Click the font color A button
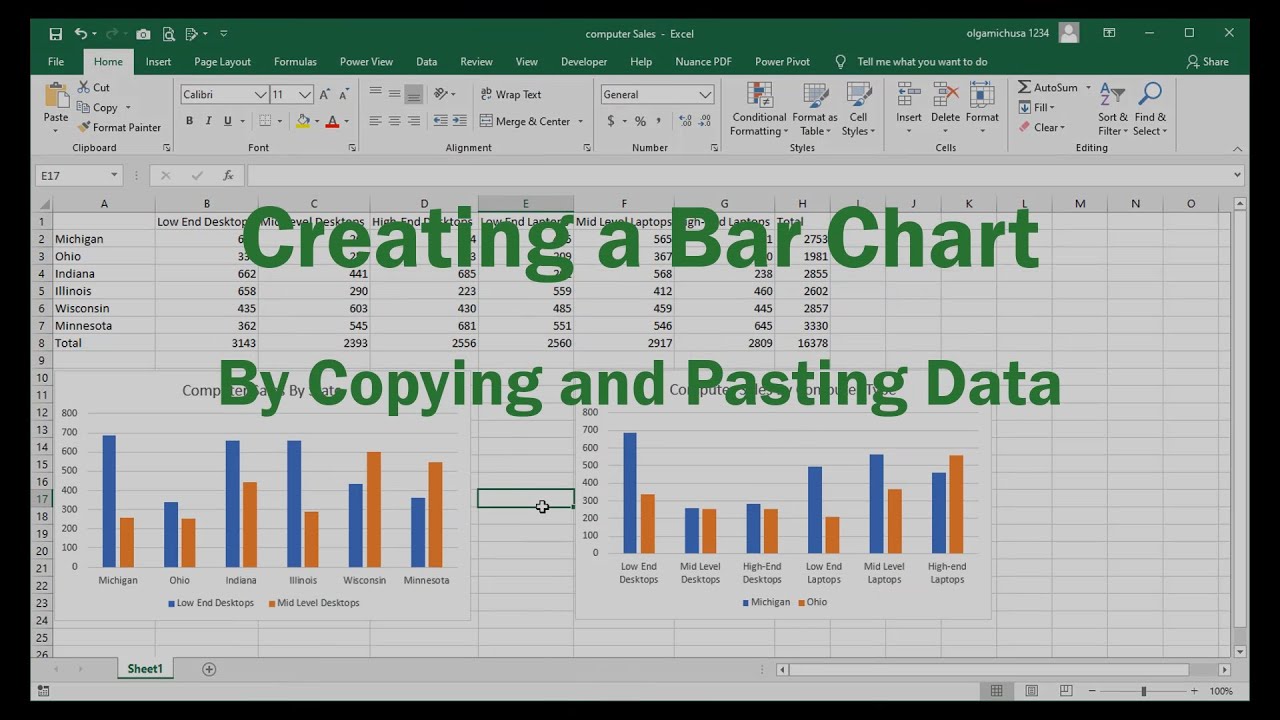 click(332, 121)
